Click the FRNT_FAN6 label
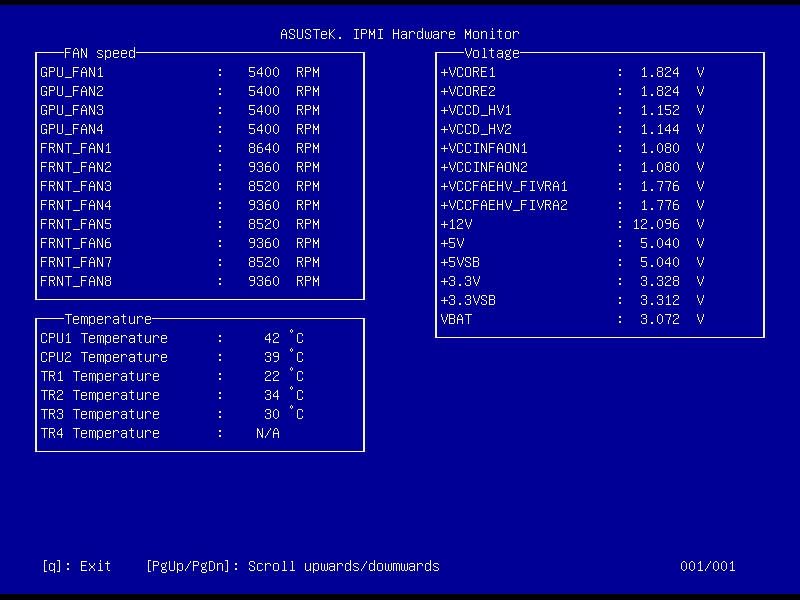Image resolution: width=800 pixels, height=600 pixels. coord(76,243)
